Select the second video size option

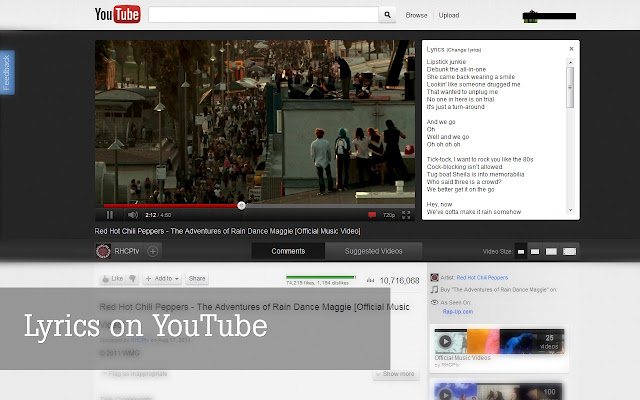[535, 251]
